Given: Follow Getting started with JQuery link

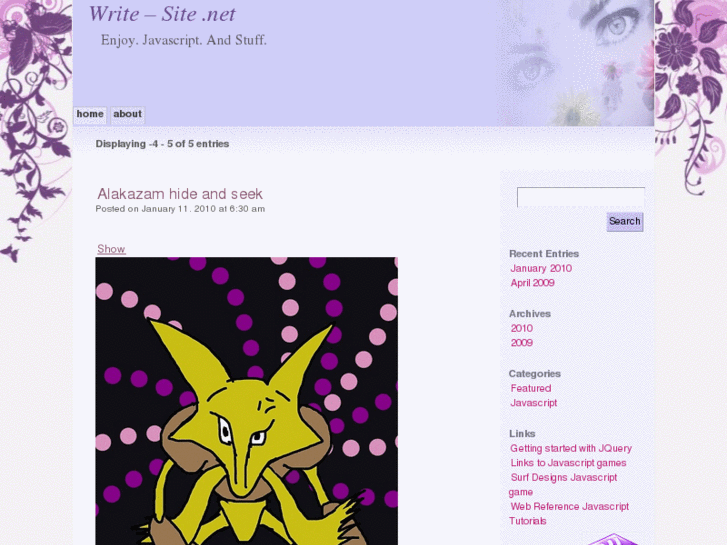Looking at the screenshot, I should [x=571, y=449].
